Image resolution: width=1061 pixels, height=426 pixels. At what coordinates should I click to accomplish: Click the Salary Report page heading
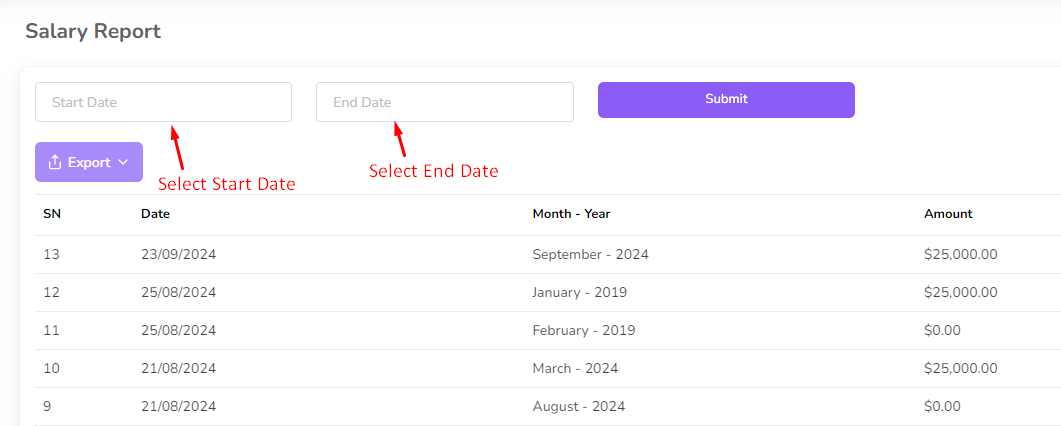93,31
